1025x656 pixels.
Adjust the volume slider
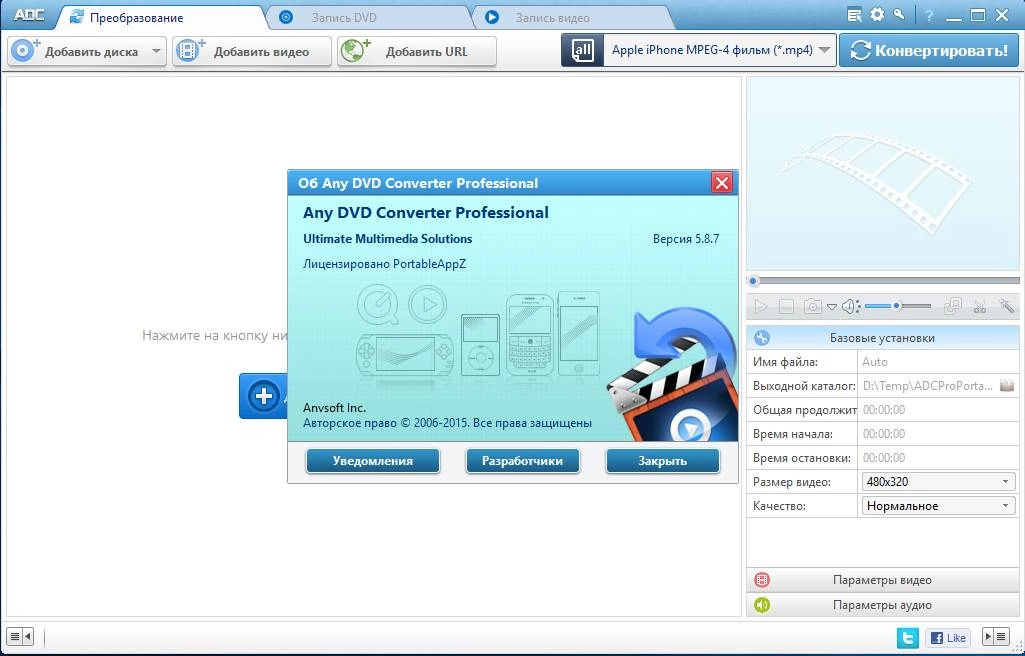coord(898,305)
